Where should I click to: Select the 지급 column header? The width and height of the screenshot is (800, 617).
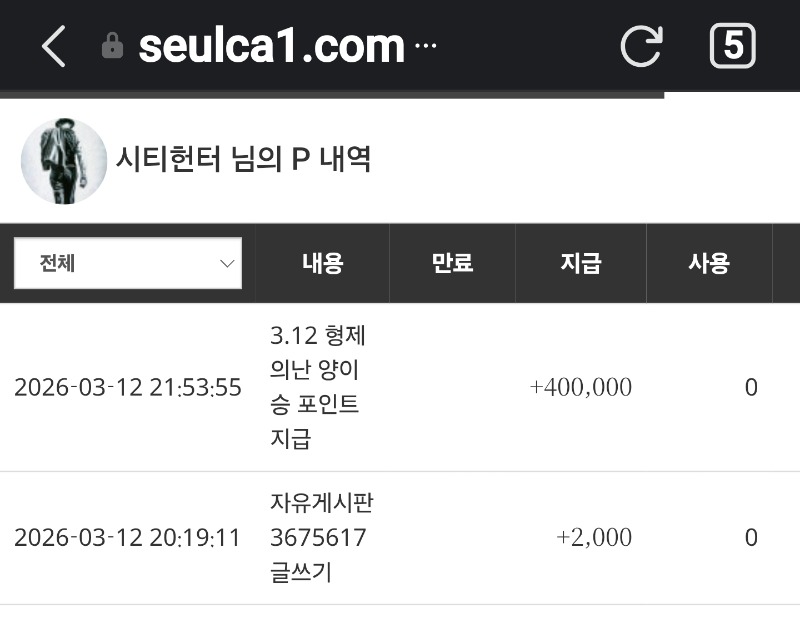[580, 264]
